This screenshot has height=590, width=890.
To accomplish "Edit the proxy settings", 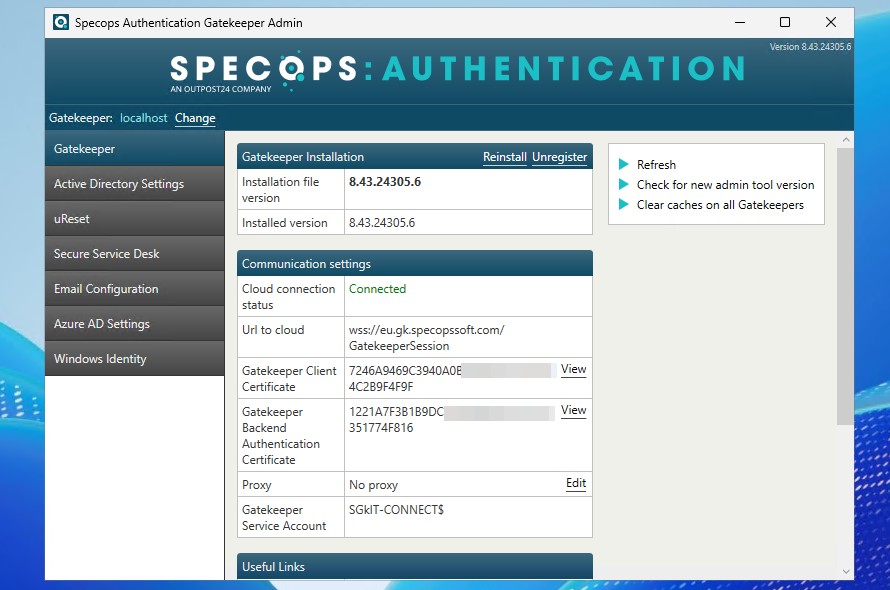I will [x=575, y=483].
